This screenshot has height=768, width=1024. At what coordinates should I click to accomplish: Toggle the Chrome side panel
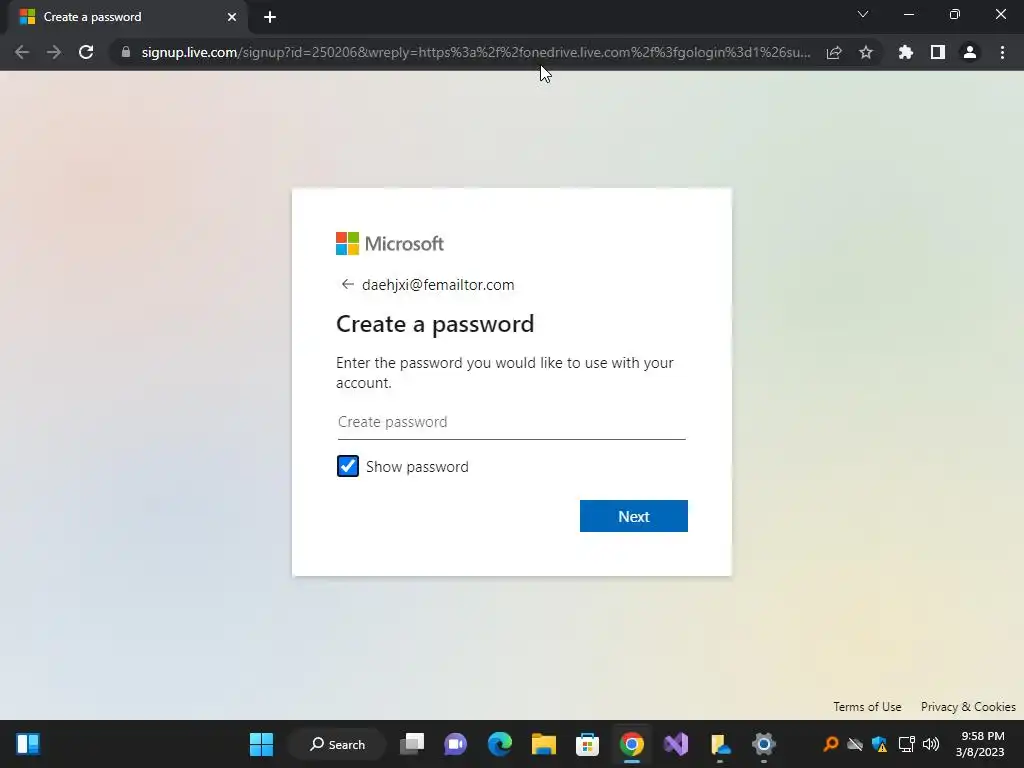tap(938, 52)
